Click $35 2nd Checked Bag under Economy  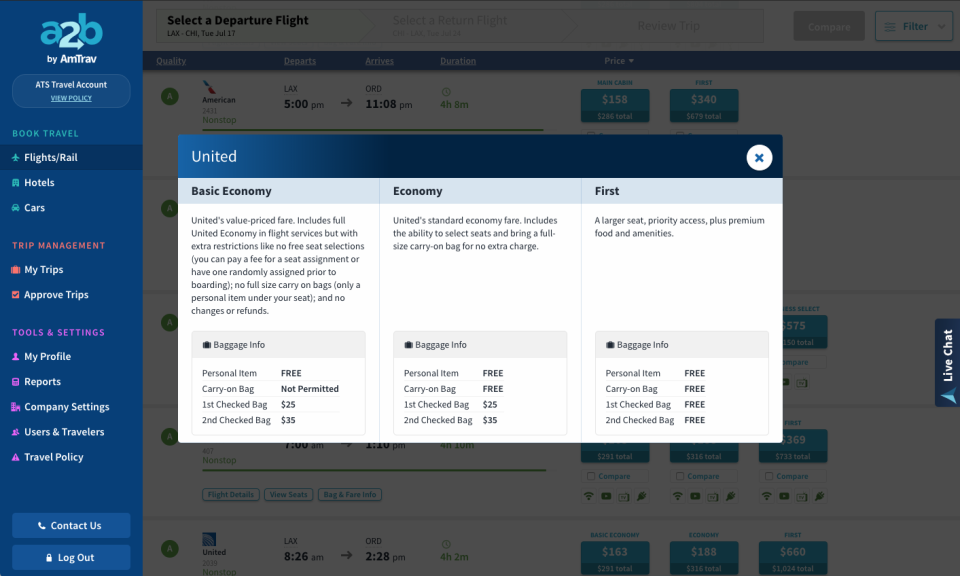[490, 420]
